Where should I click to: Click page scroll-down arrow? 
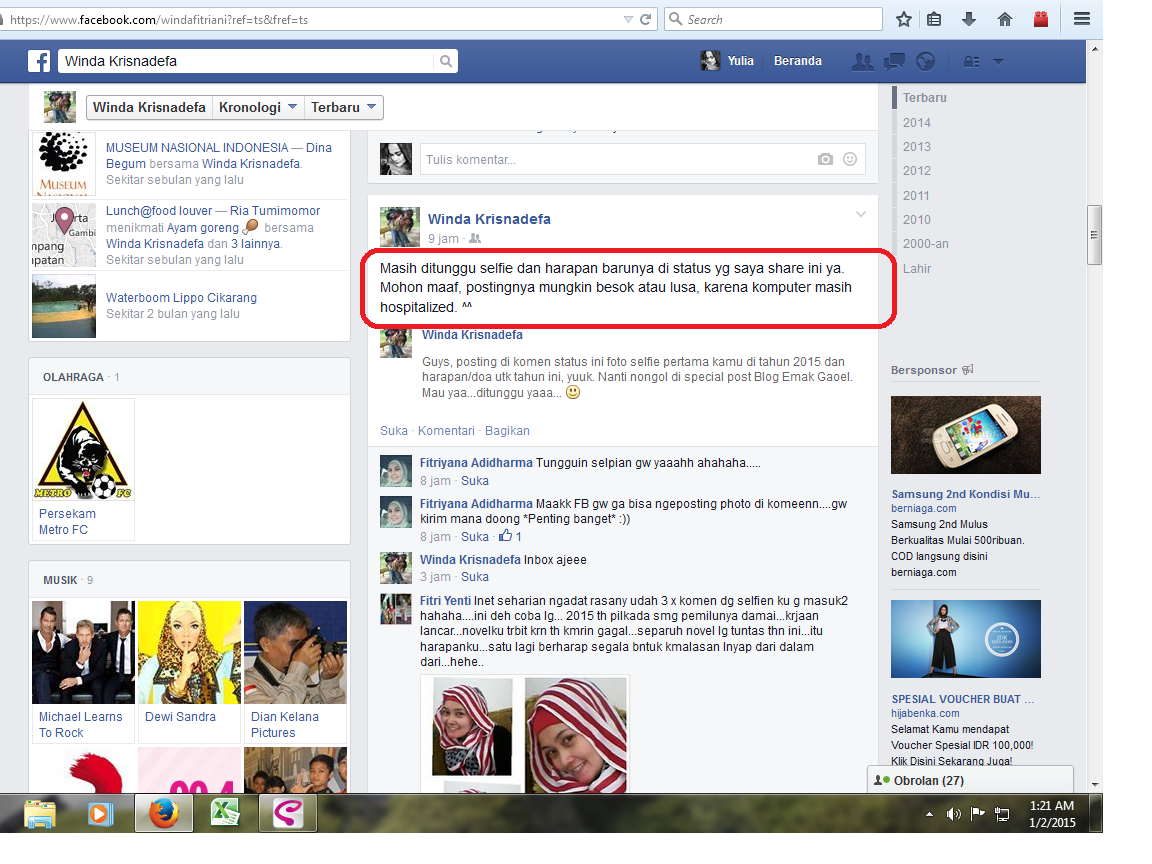coord(1095,784)
